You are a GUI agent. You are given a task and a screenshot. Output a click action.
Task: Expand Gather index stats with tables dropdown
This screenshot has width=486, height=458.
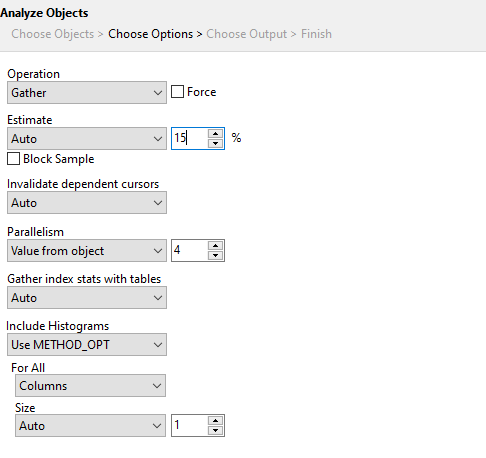tap(87, 297)
